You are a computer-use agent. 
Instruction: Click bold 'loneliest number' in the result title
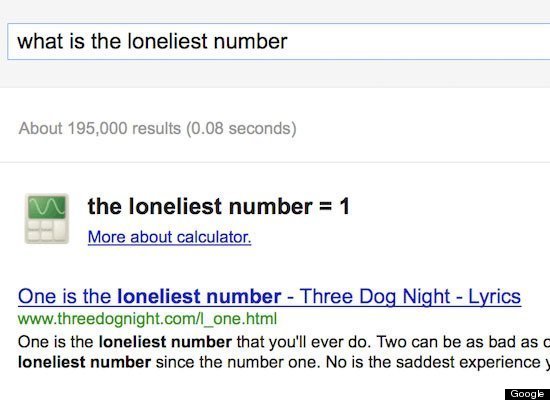point(199,296)
